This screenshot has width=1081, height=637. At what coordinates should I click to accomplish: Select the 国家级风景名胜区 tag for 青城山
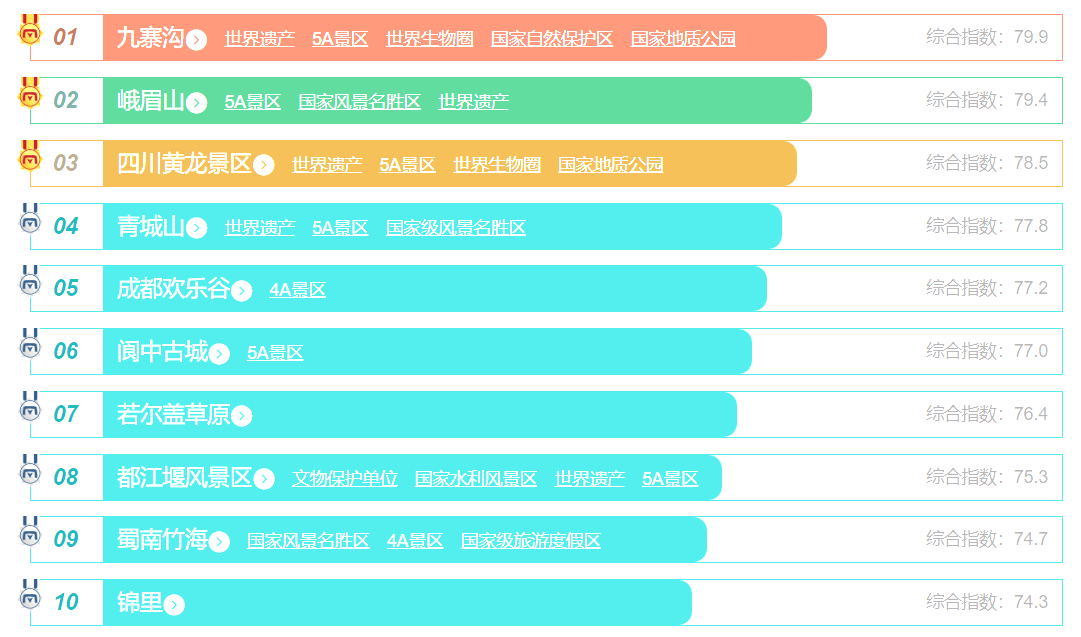pyautogui.click(x=456, y=228)
